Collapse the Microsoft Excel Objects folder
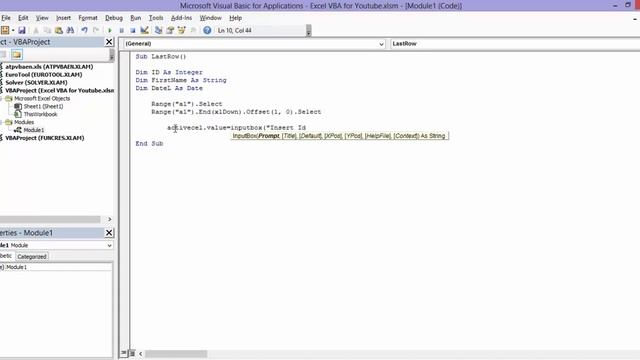640x360 pixels. [2, 98]
